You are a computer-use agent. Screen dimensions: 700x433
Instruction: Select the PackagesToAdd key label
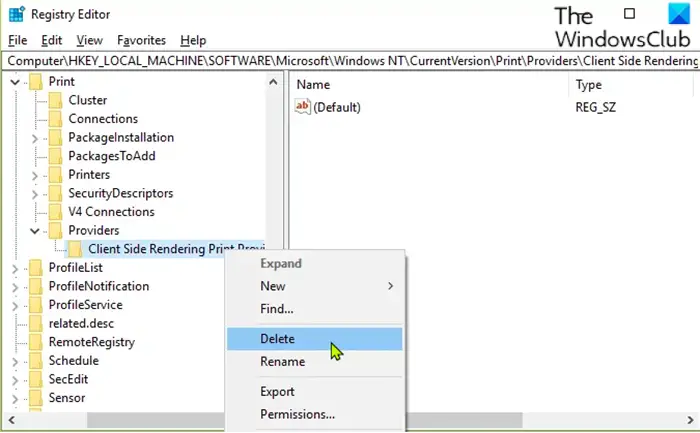click(x=112, y=156)
